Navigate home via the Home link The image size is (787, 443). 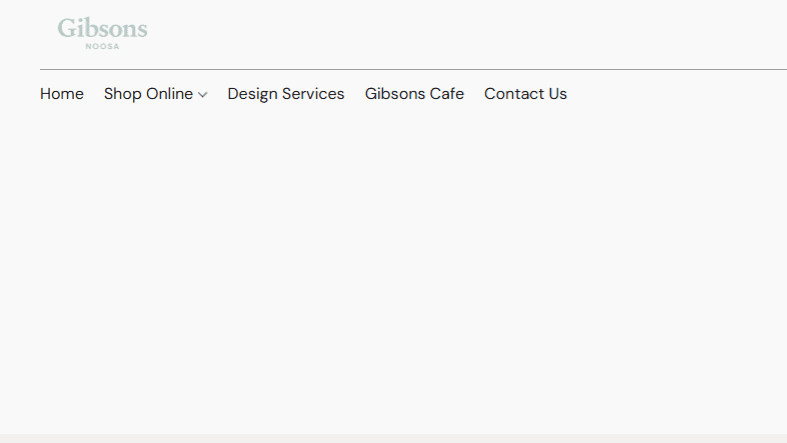click(x=62, y=94)
